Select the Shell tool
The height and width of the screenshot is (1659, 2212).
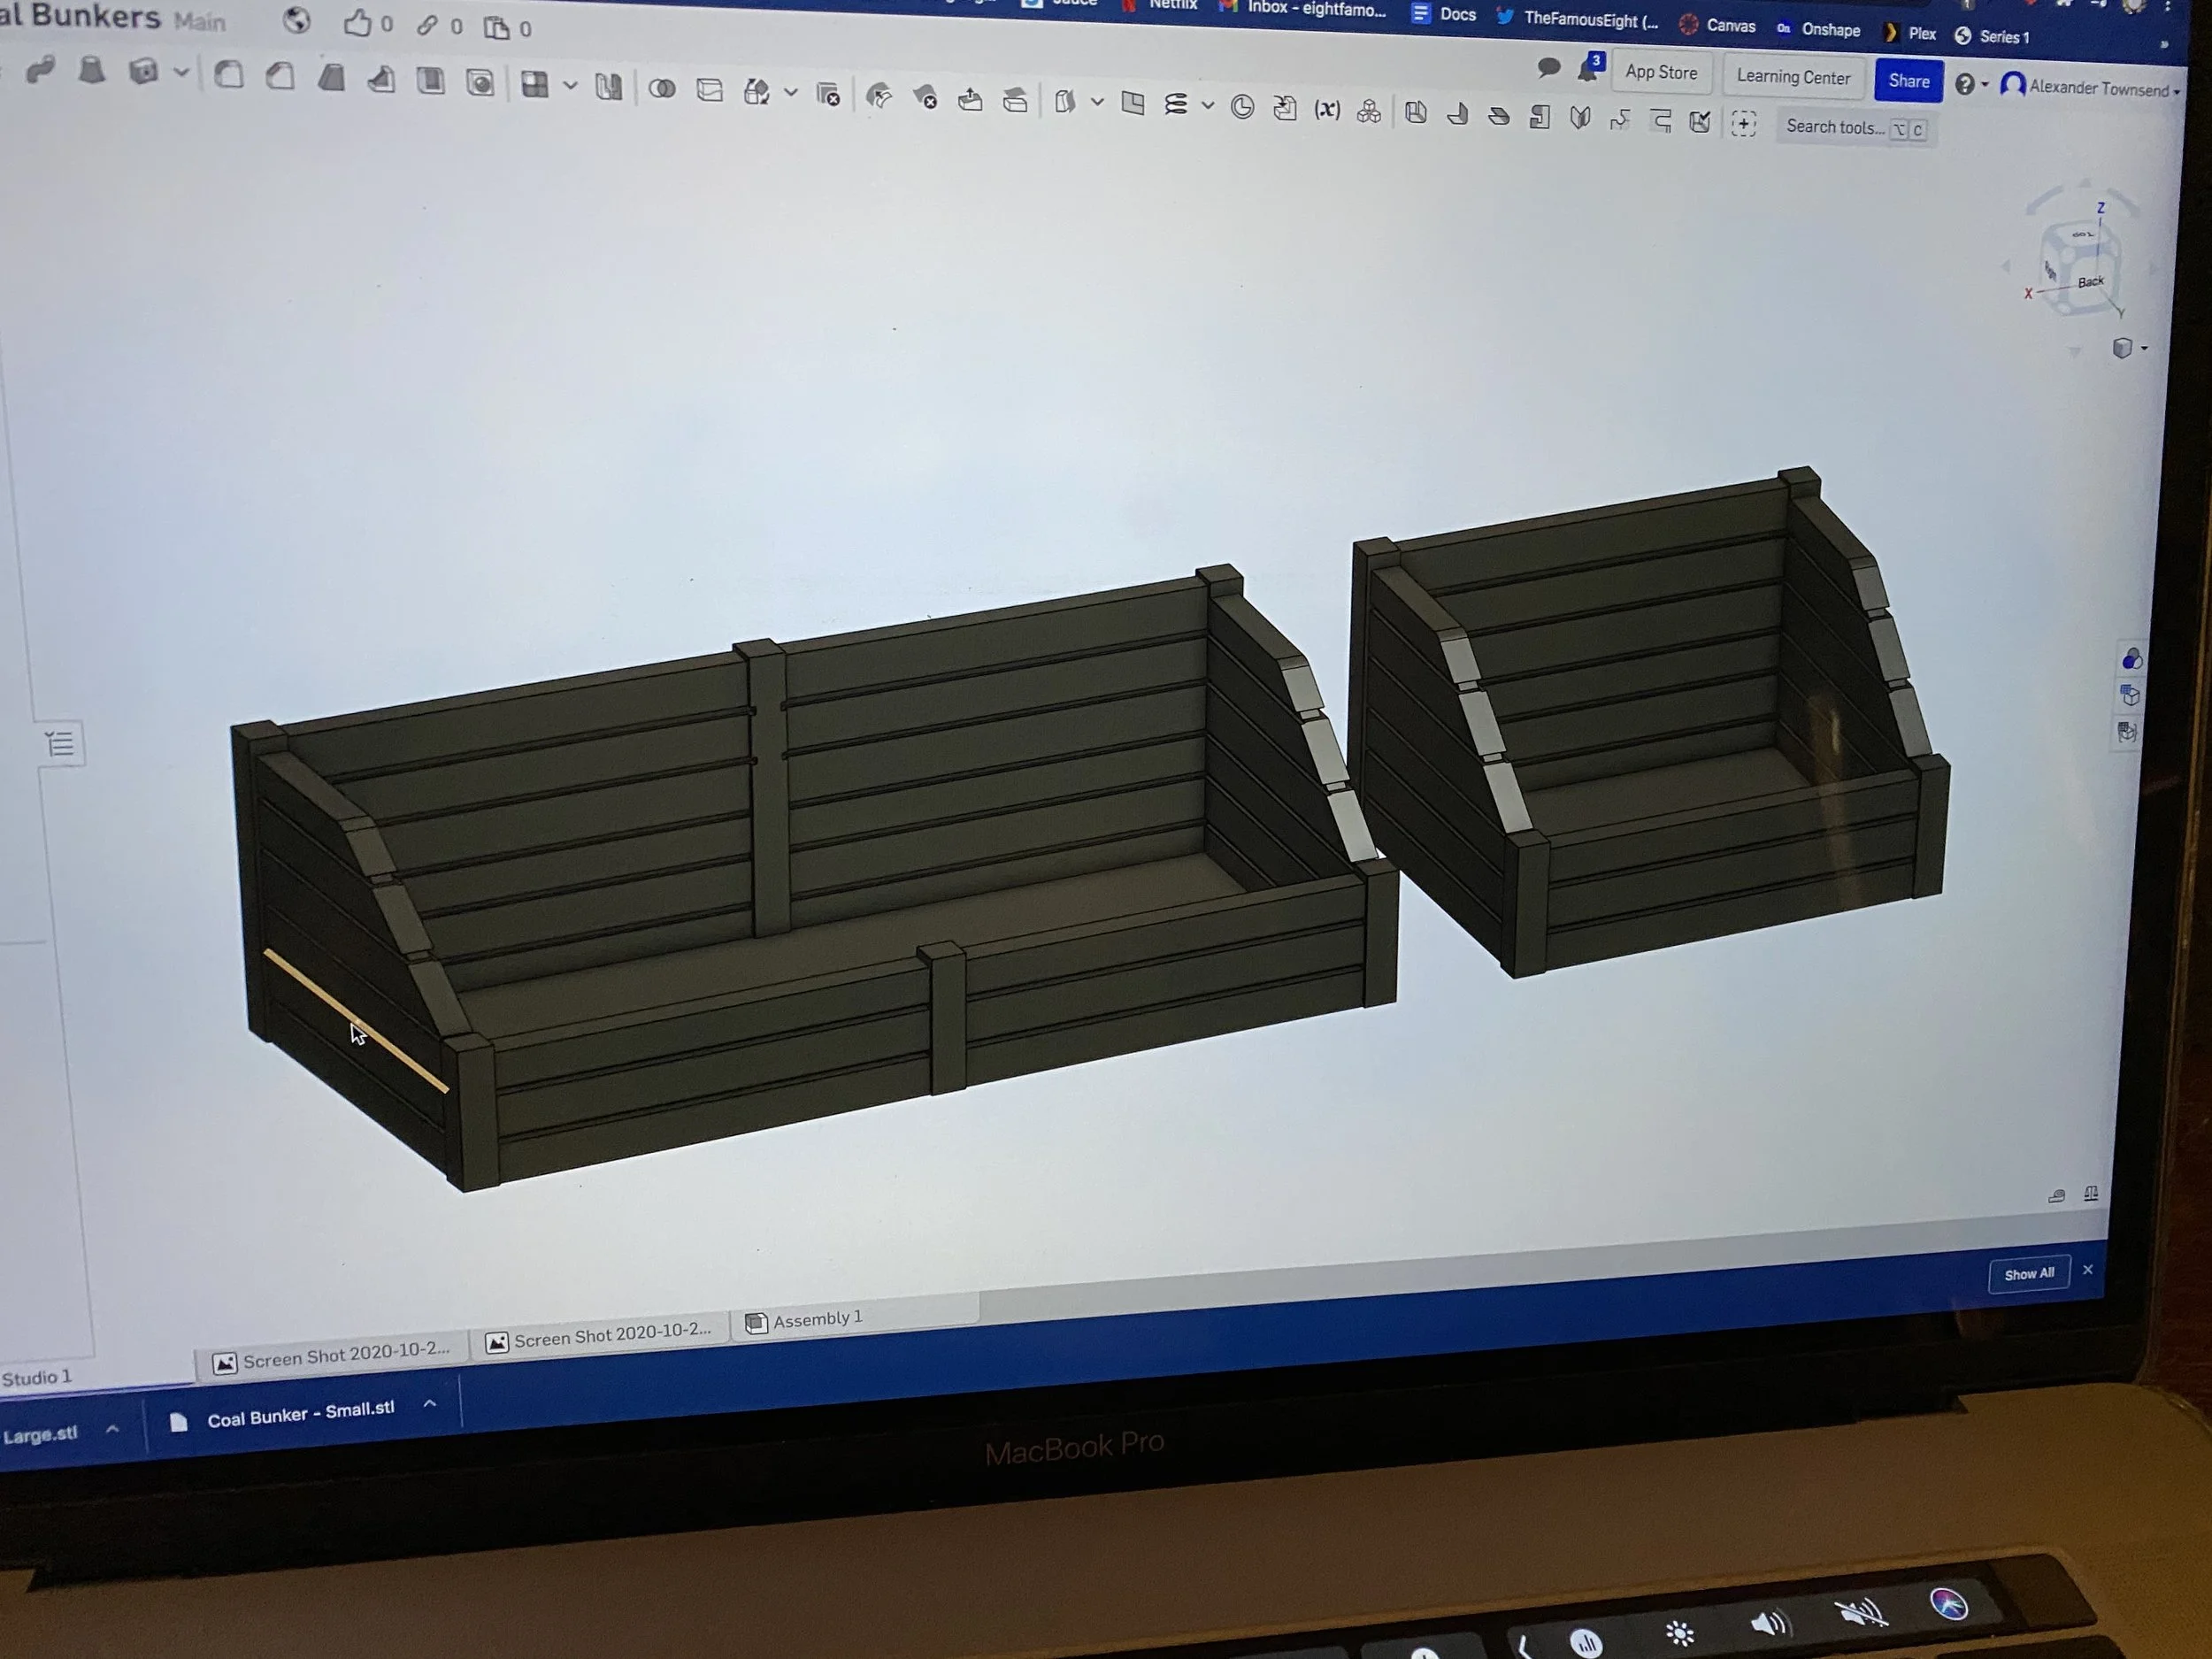[x=430, y=81]
